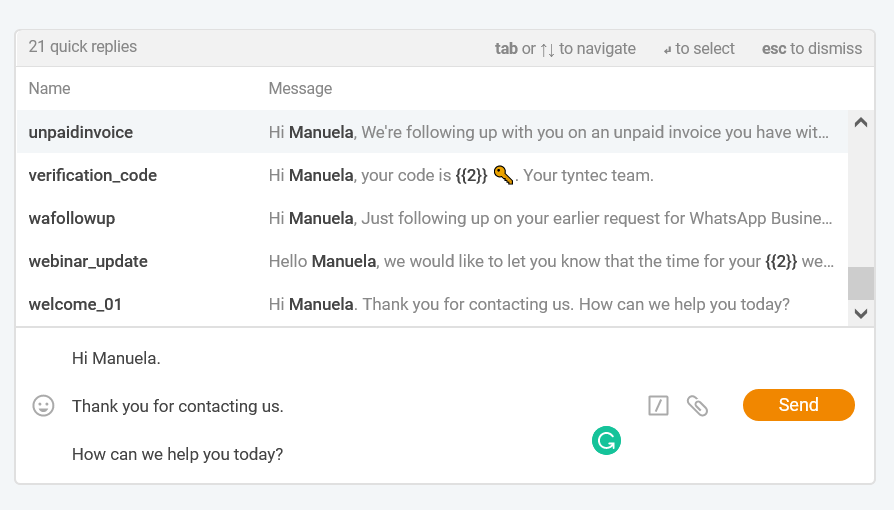Select the welcome_01 quick reply

tap(432, 304)
